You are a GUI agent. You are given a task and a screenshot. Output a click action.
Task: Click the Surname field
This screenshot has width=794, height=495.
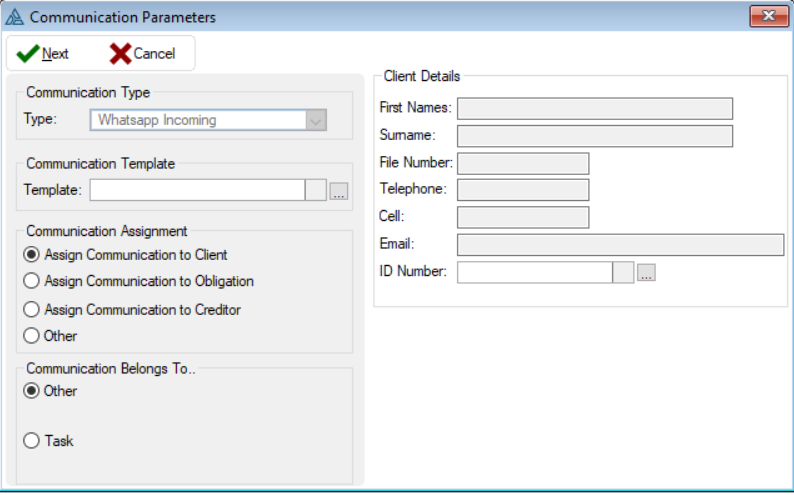tap(594, 136)
